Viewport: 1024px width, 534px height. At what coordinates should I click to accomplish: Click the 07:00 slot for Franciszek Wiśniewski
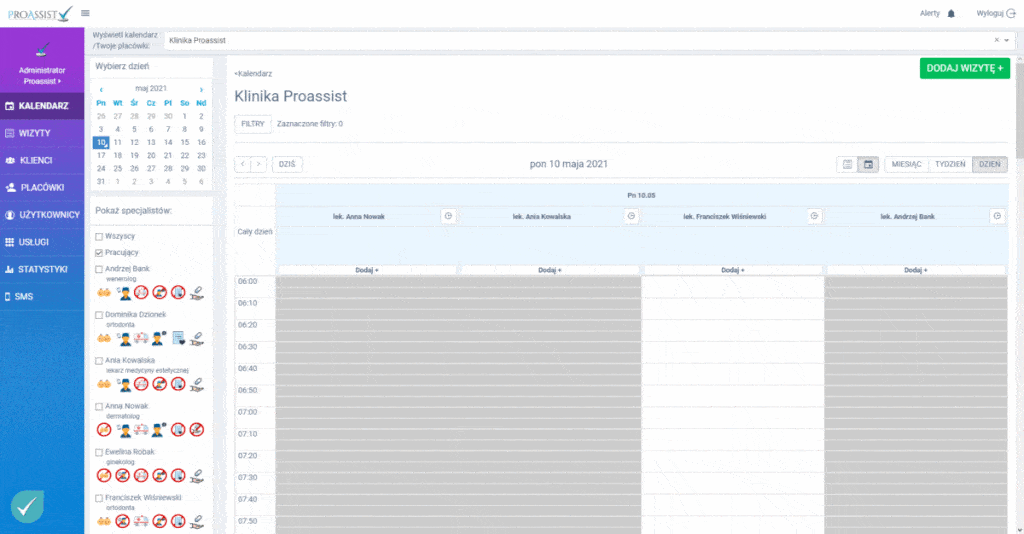click(733, 413)
